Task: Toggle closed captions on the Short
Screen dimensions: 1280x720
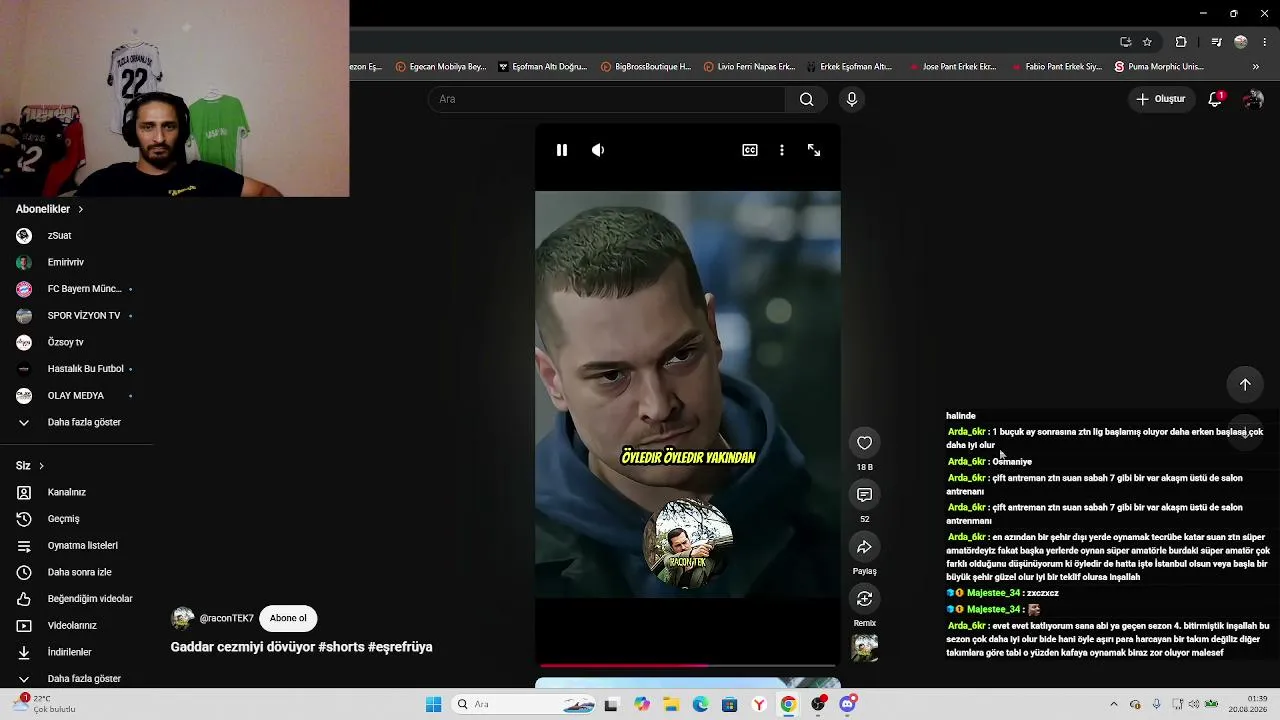Action: click(750, 150)
